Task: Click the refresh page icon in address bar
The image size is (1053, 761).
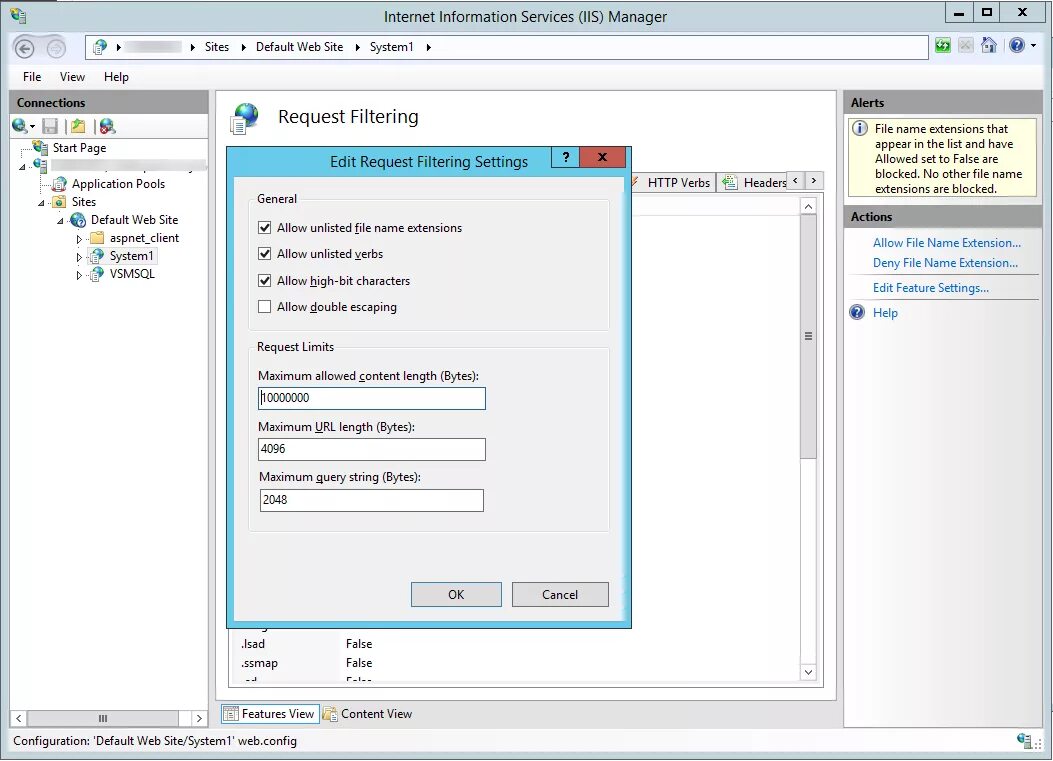Action: coord(943,46)
